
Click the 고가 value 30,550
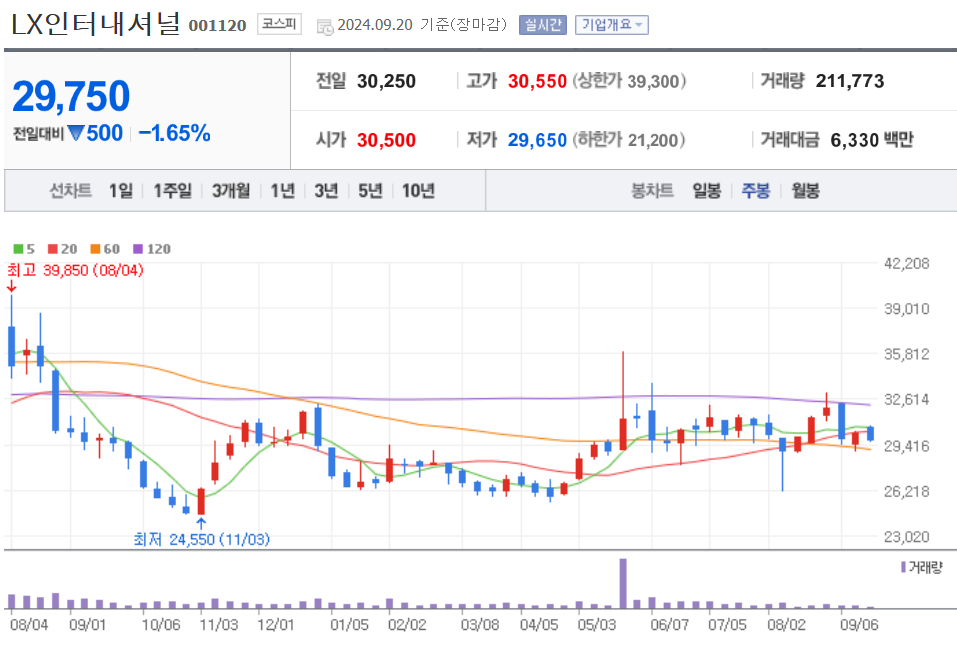click(x=537, y=81)
